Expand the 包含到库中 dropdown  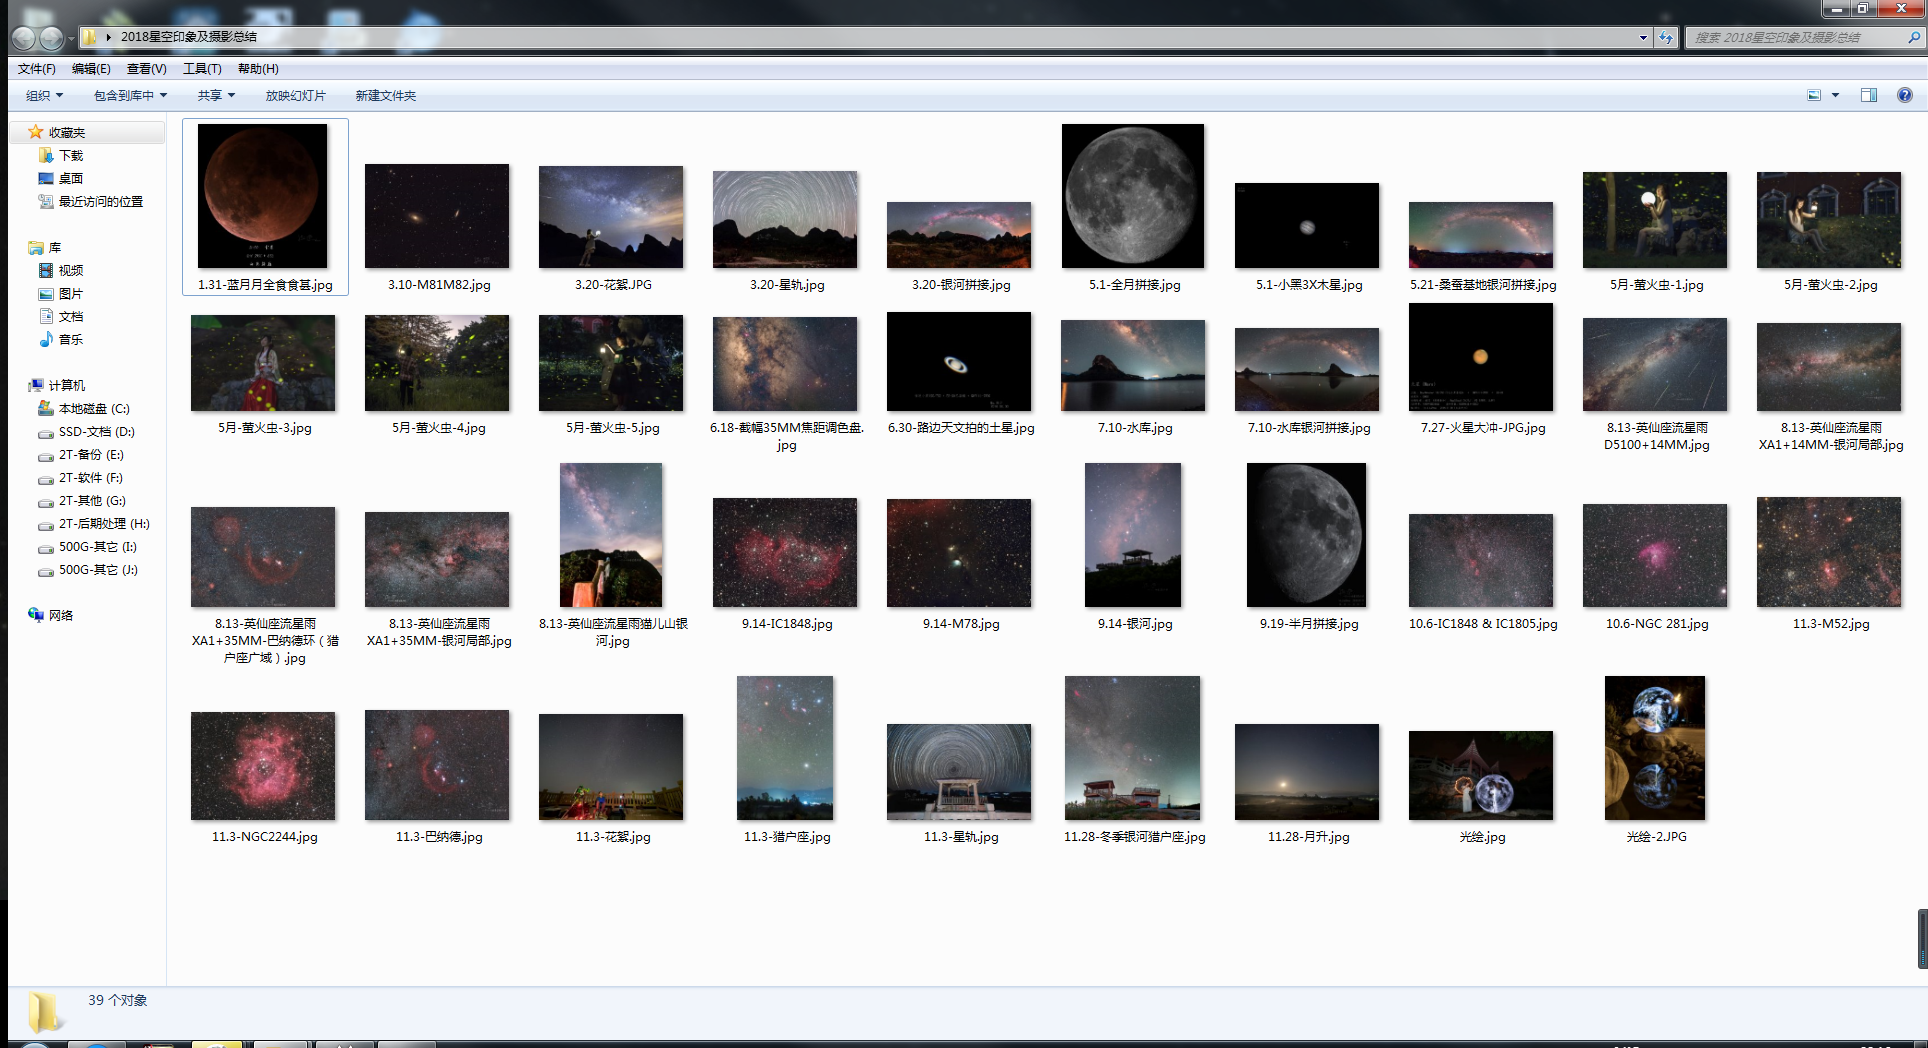[130, 96]
